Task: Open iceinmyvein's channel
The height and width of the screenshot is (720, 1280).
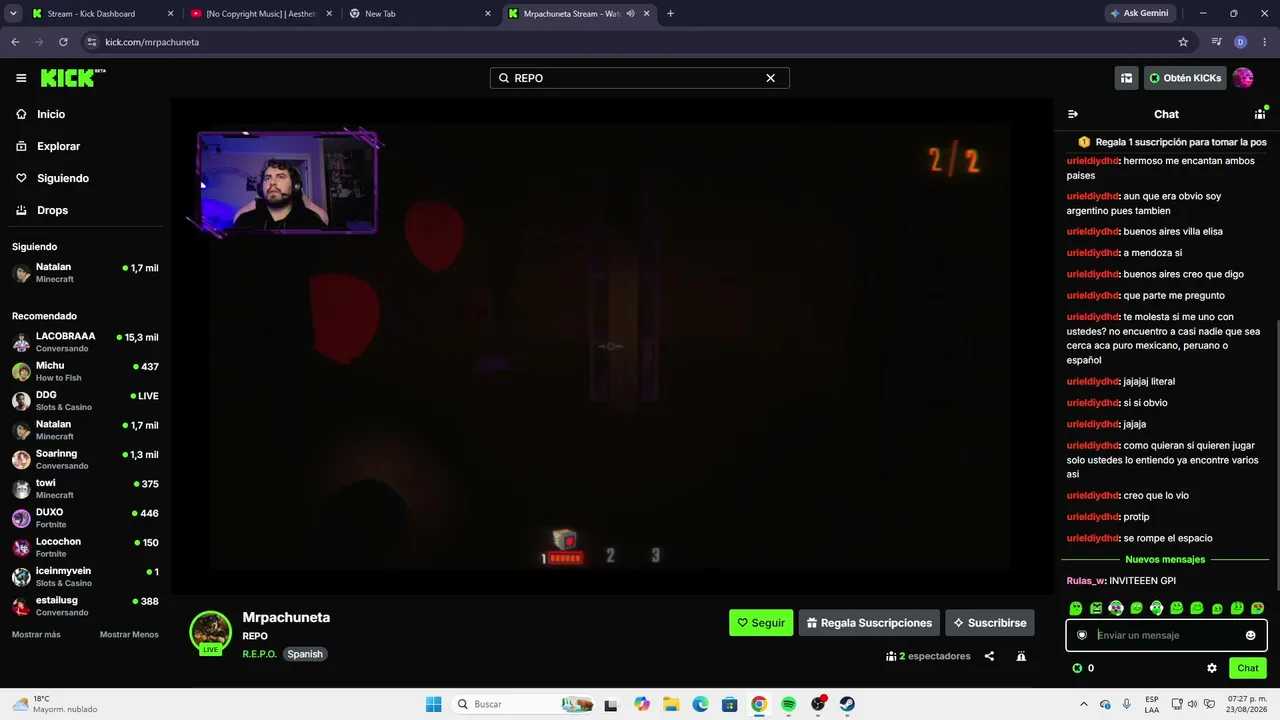Action: [x=85, y=577]
